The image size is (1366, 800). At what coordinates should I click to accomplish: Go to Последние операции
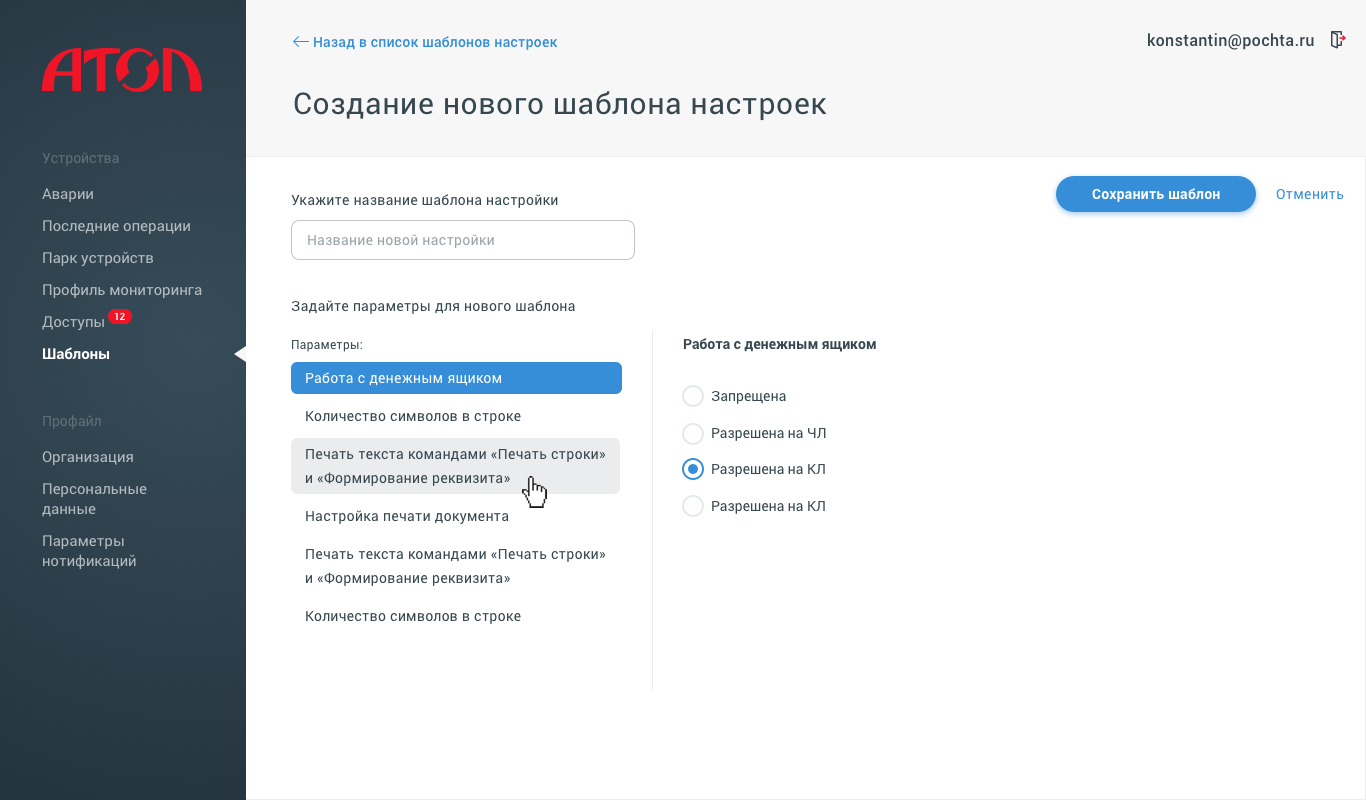pyautogui.click(x=116, y=226)
